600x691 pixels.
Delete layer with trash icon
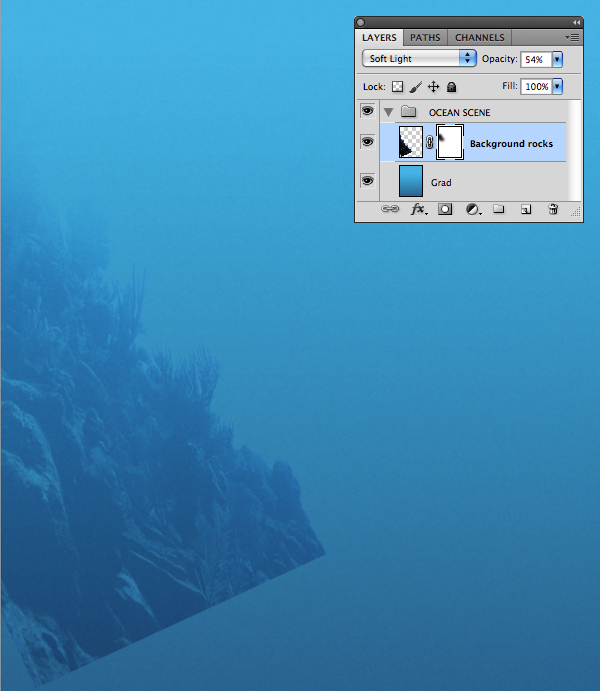(x=553, y=209)
